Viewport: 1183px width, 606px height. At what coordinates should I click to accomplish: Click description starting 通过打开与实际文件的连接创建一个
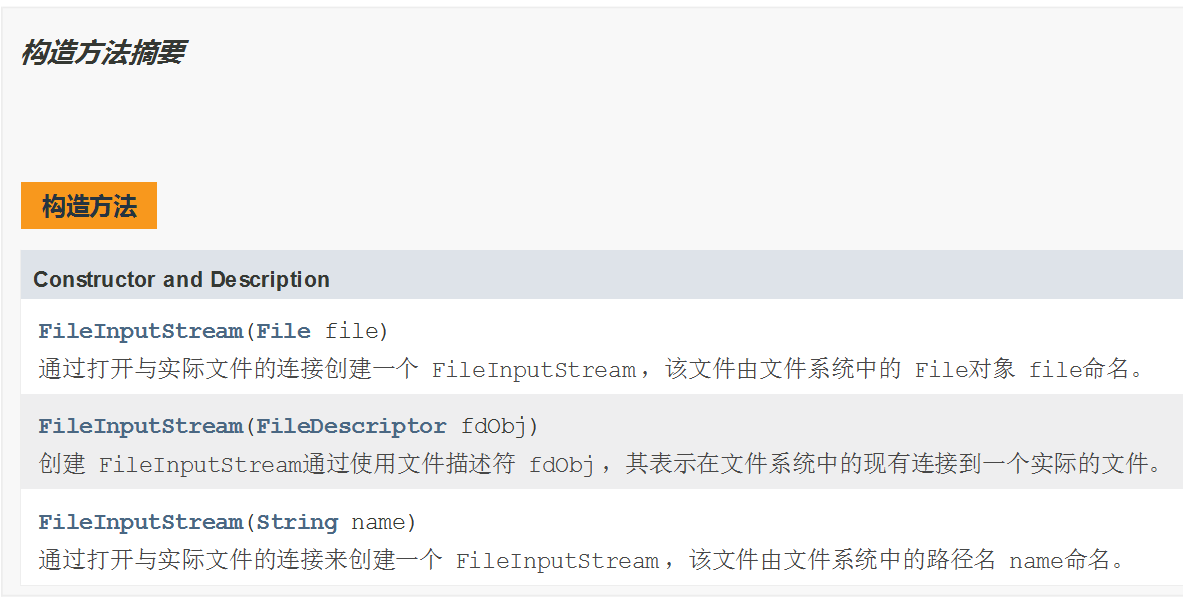tap(593, 369)
